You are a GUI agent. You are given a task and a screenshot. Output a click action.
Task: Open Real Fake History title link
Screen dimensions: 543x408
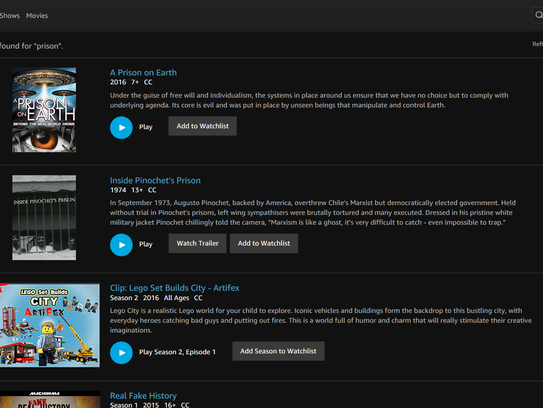[143, 396]
